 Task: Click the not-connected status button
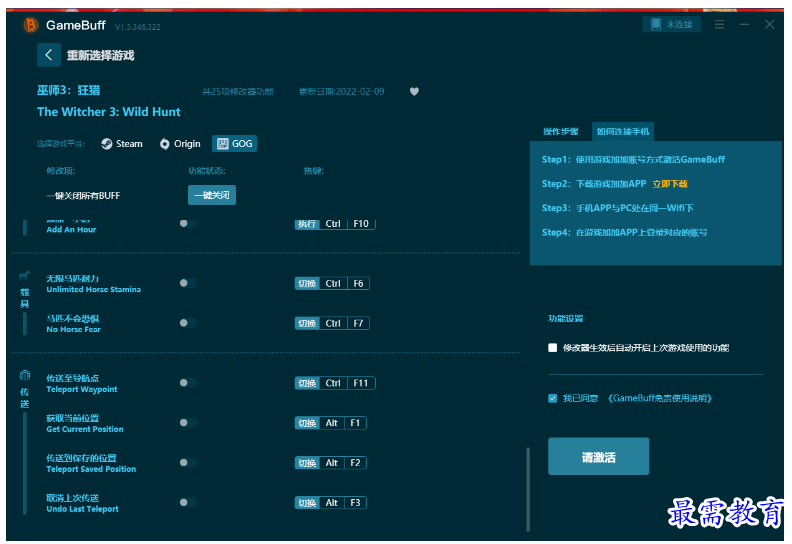[671, 24]
